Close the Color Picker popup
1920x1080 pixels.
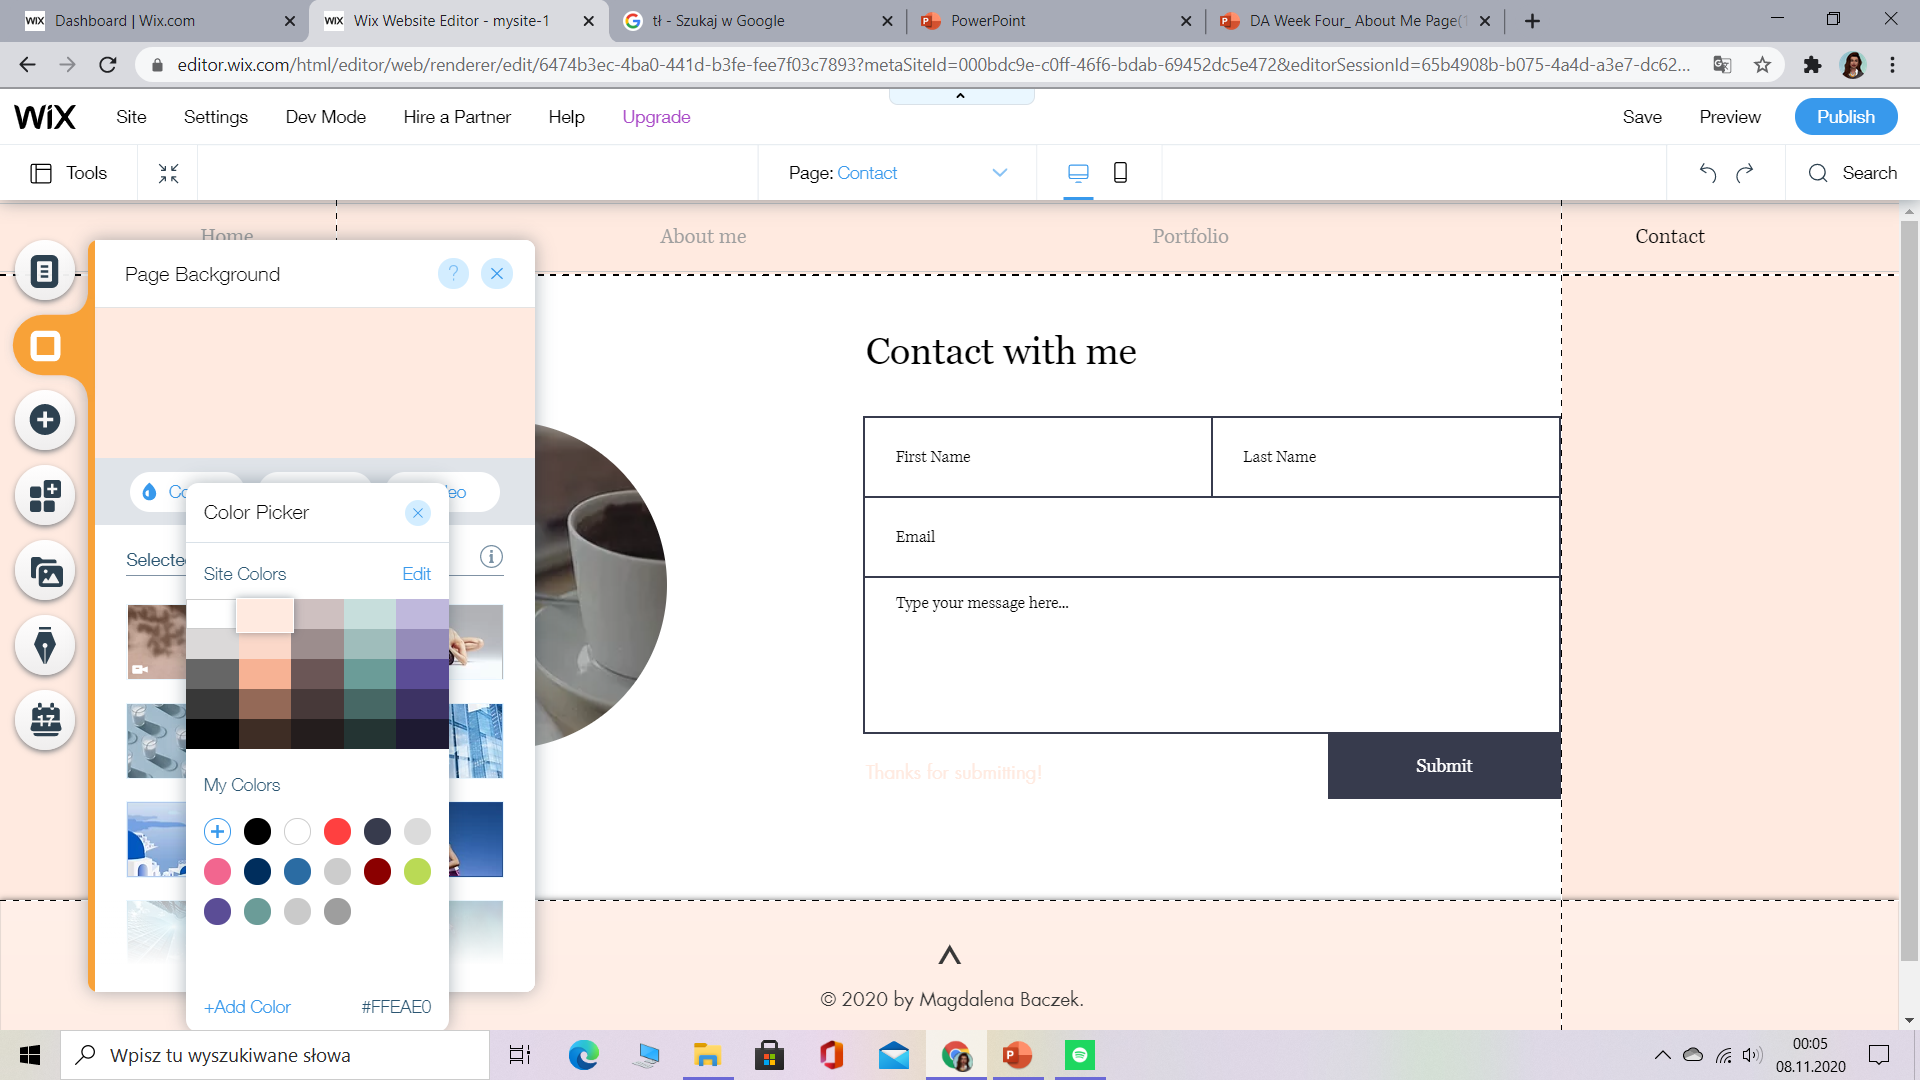coord(418,513)
